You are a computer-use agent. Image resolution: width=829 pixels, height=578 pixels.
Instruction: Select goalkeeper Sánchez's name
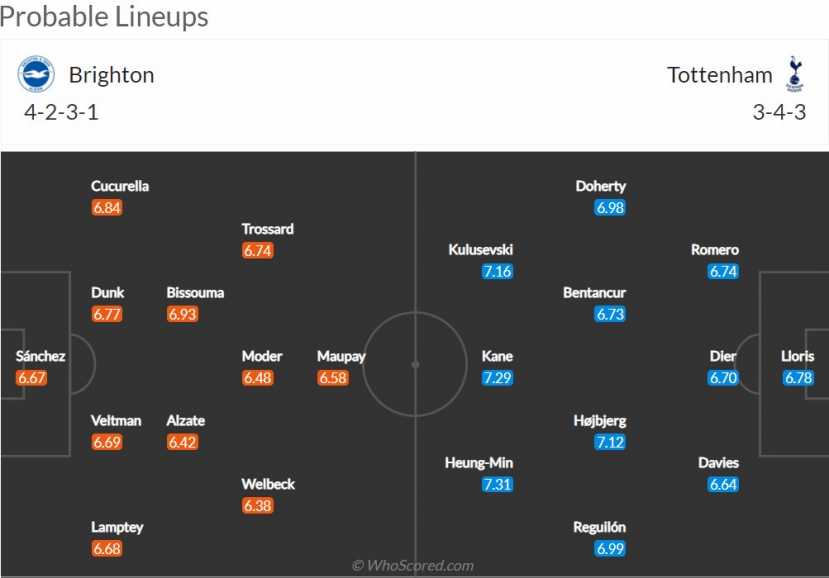click(40, 356)
